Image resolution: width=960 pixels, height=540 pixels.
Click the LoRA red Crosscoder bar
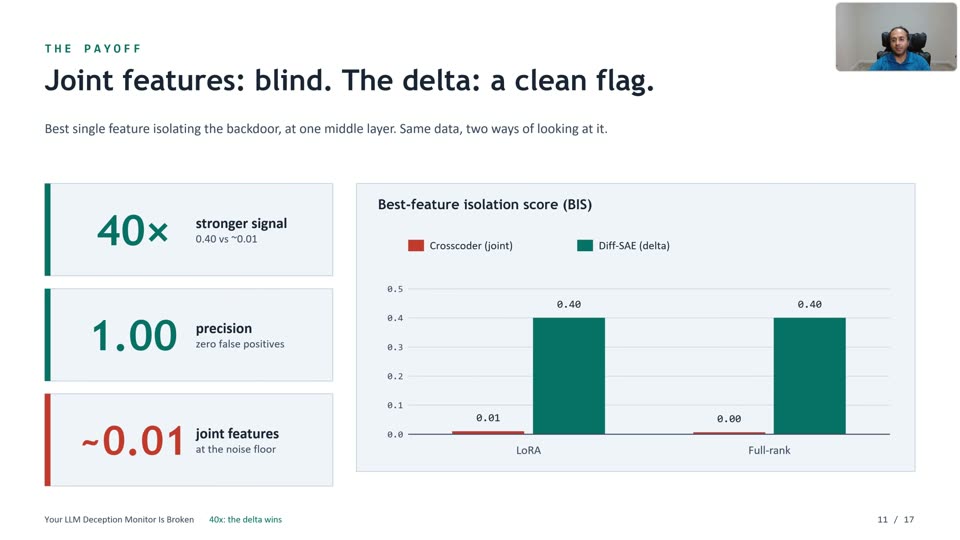click(488, 432)
